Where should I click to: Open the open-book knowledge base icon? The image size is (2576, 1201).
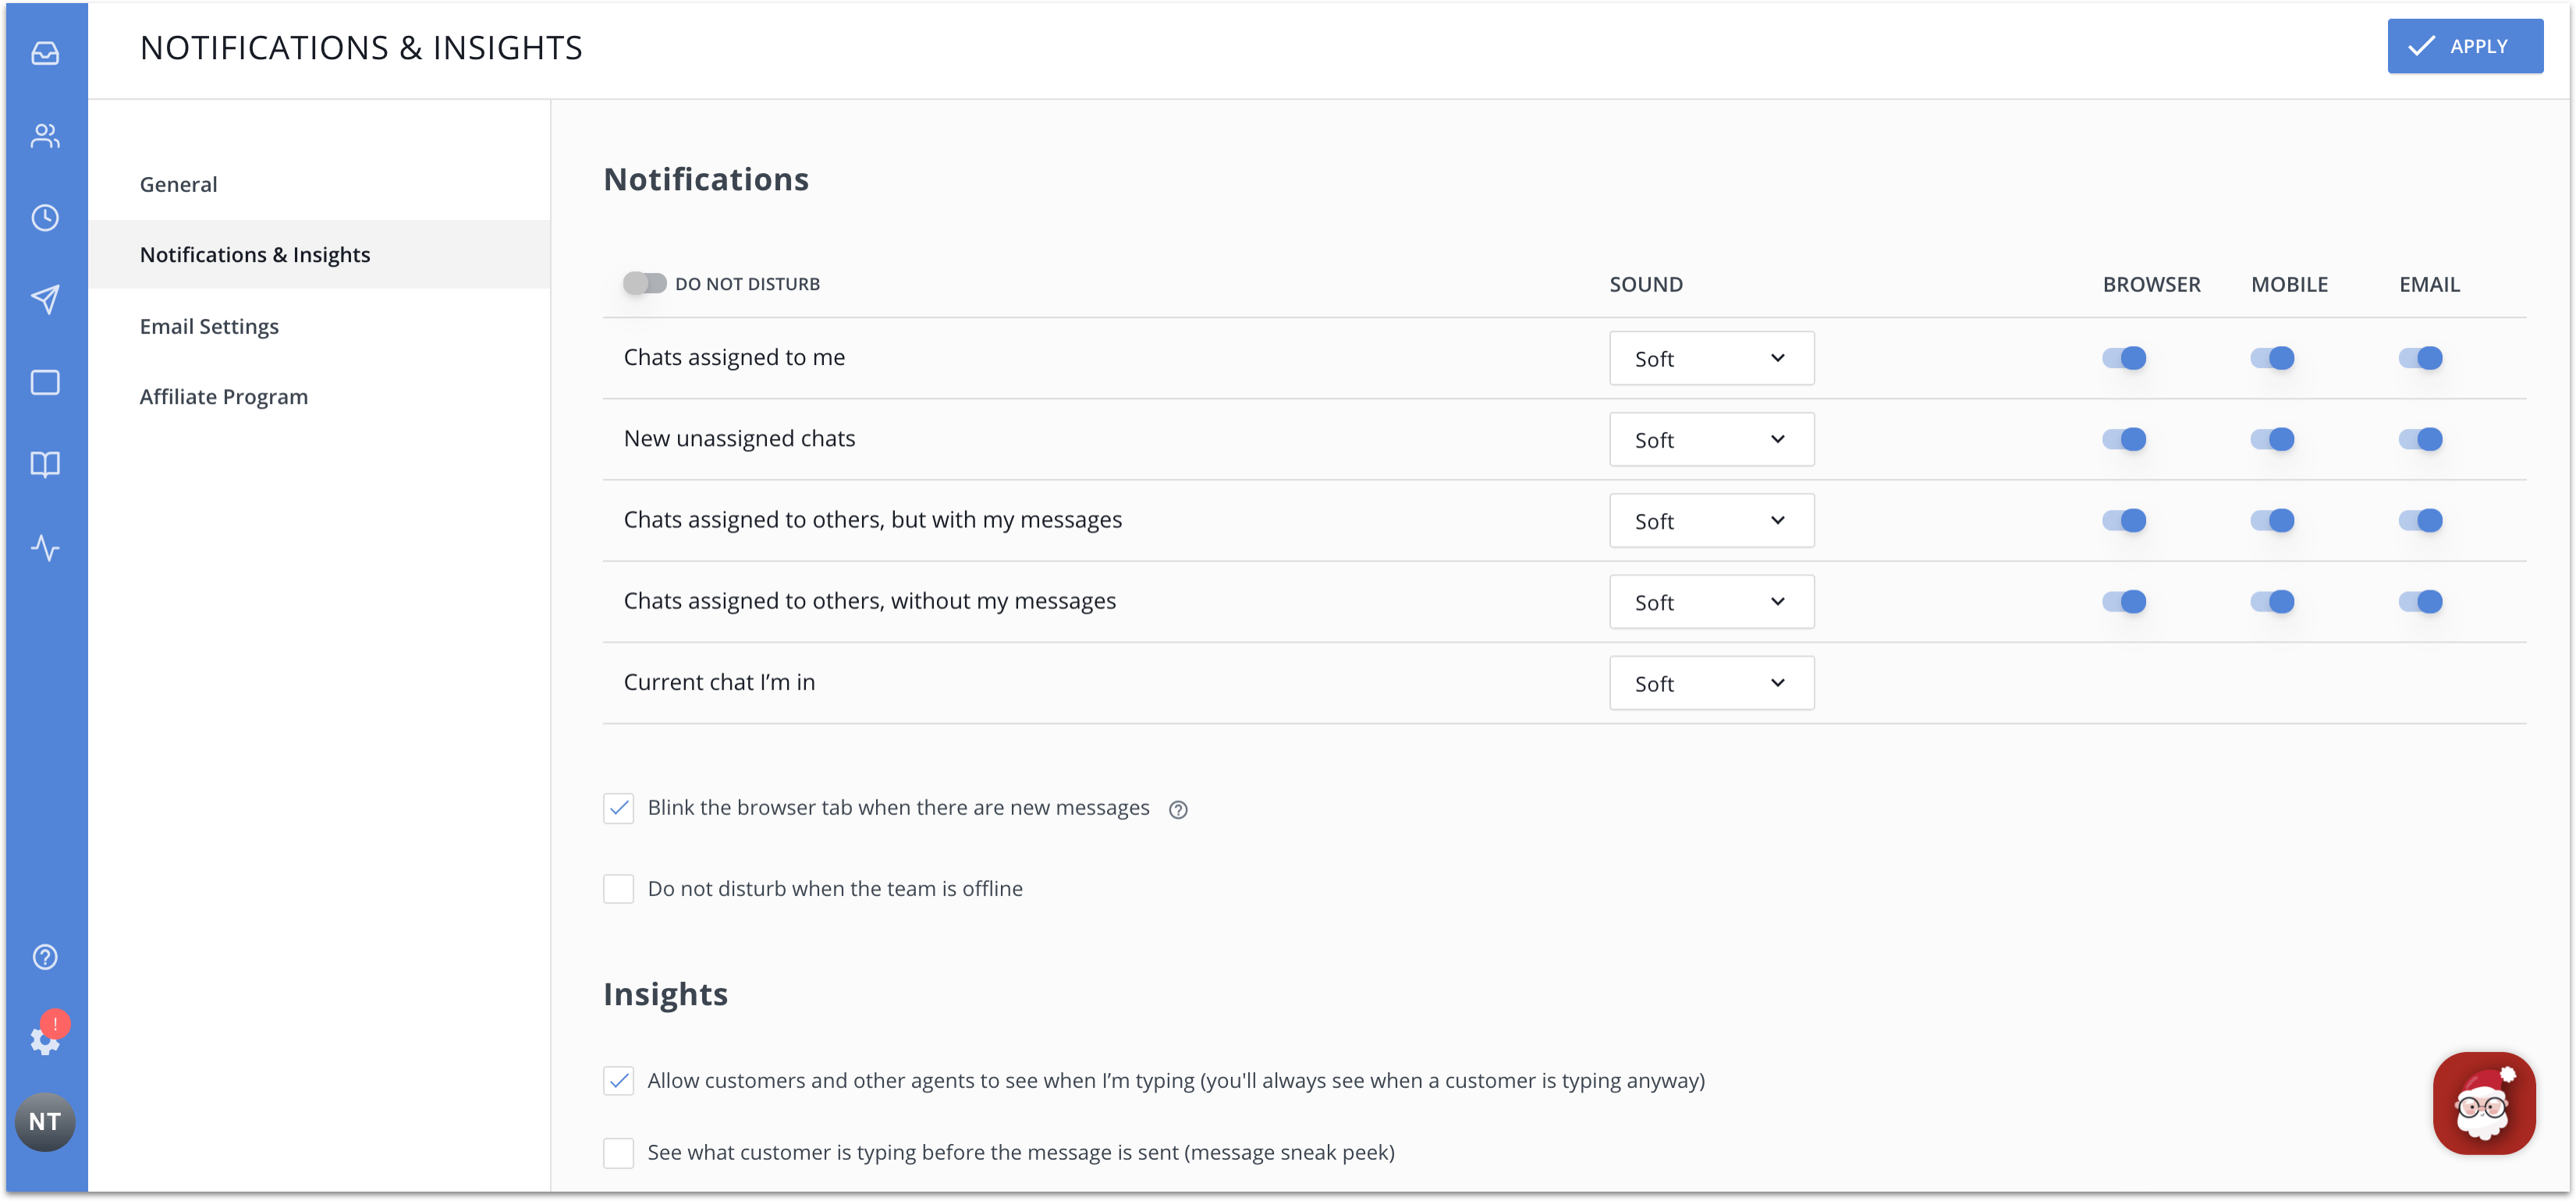(45, 464)
